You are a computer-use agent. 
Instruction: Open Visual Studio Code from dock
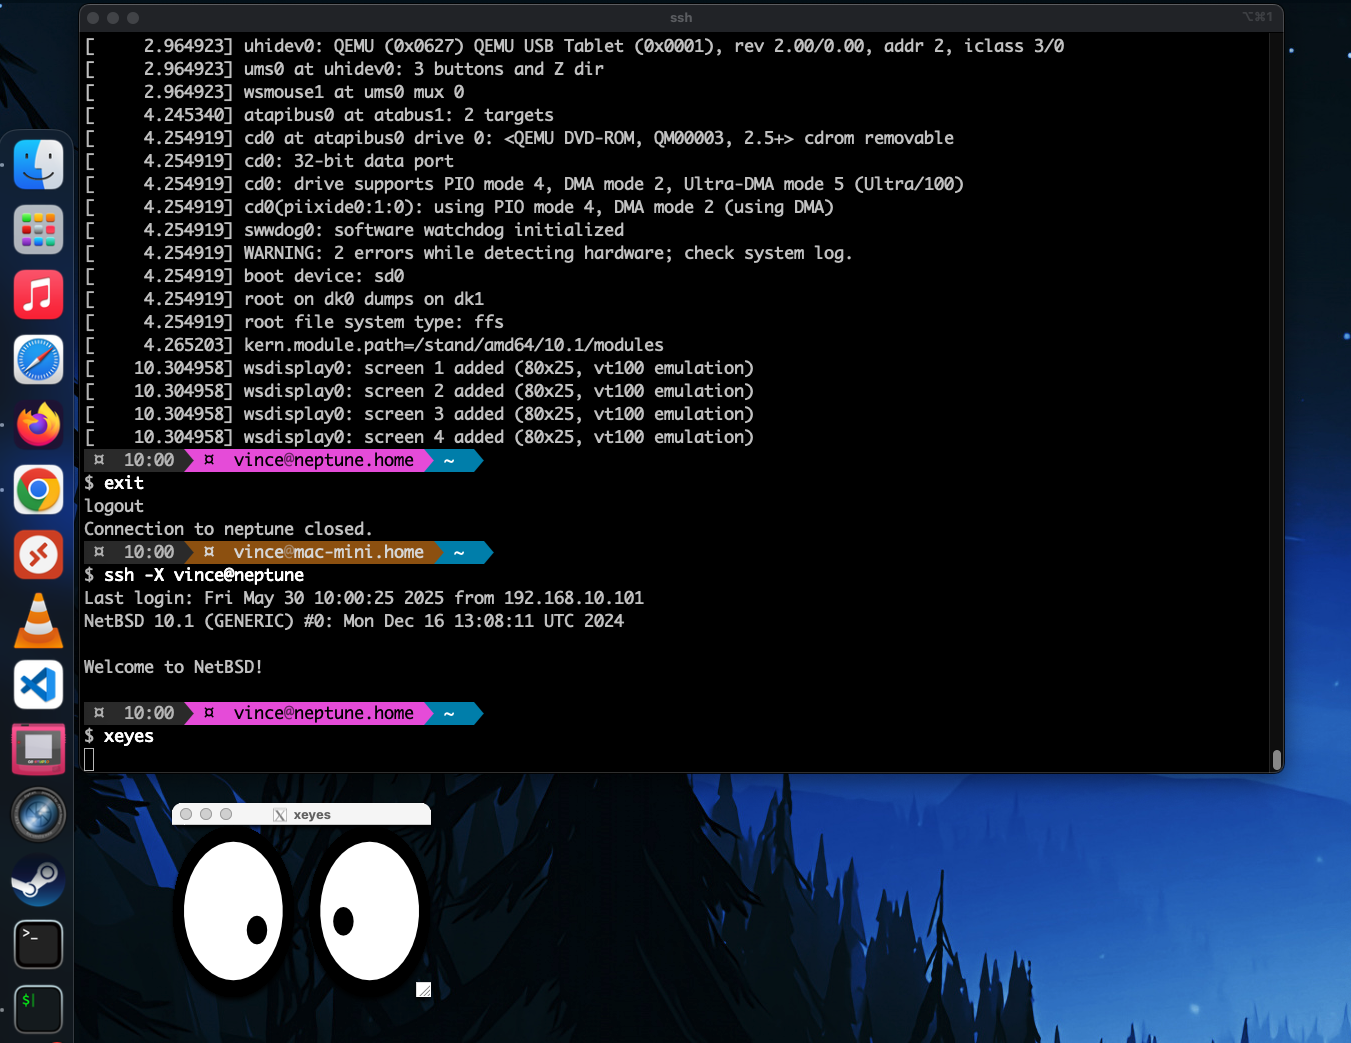point(38,685)
